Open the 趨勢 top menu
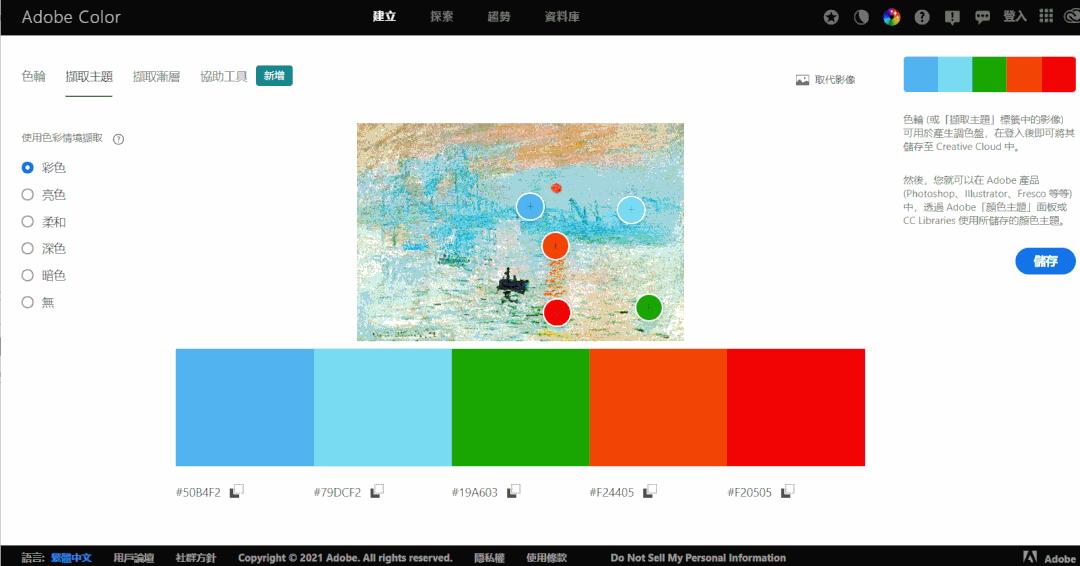 (499, 17)
